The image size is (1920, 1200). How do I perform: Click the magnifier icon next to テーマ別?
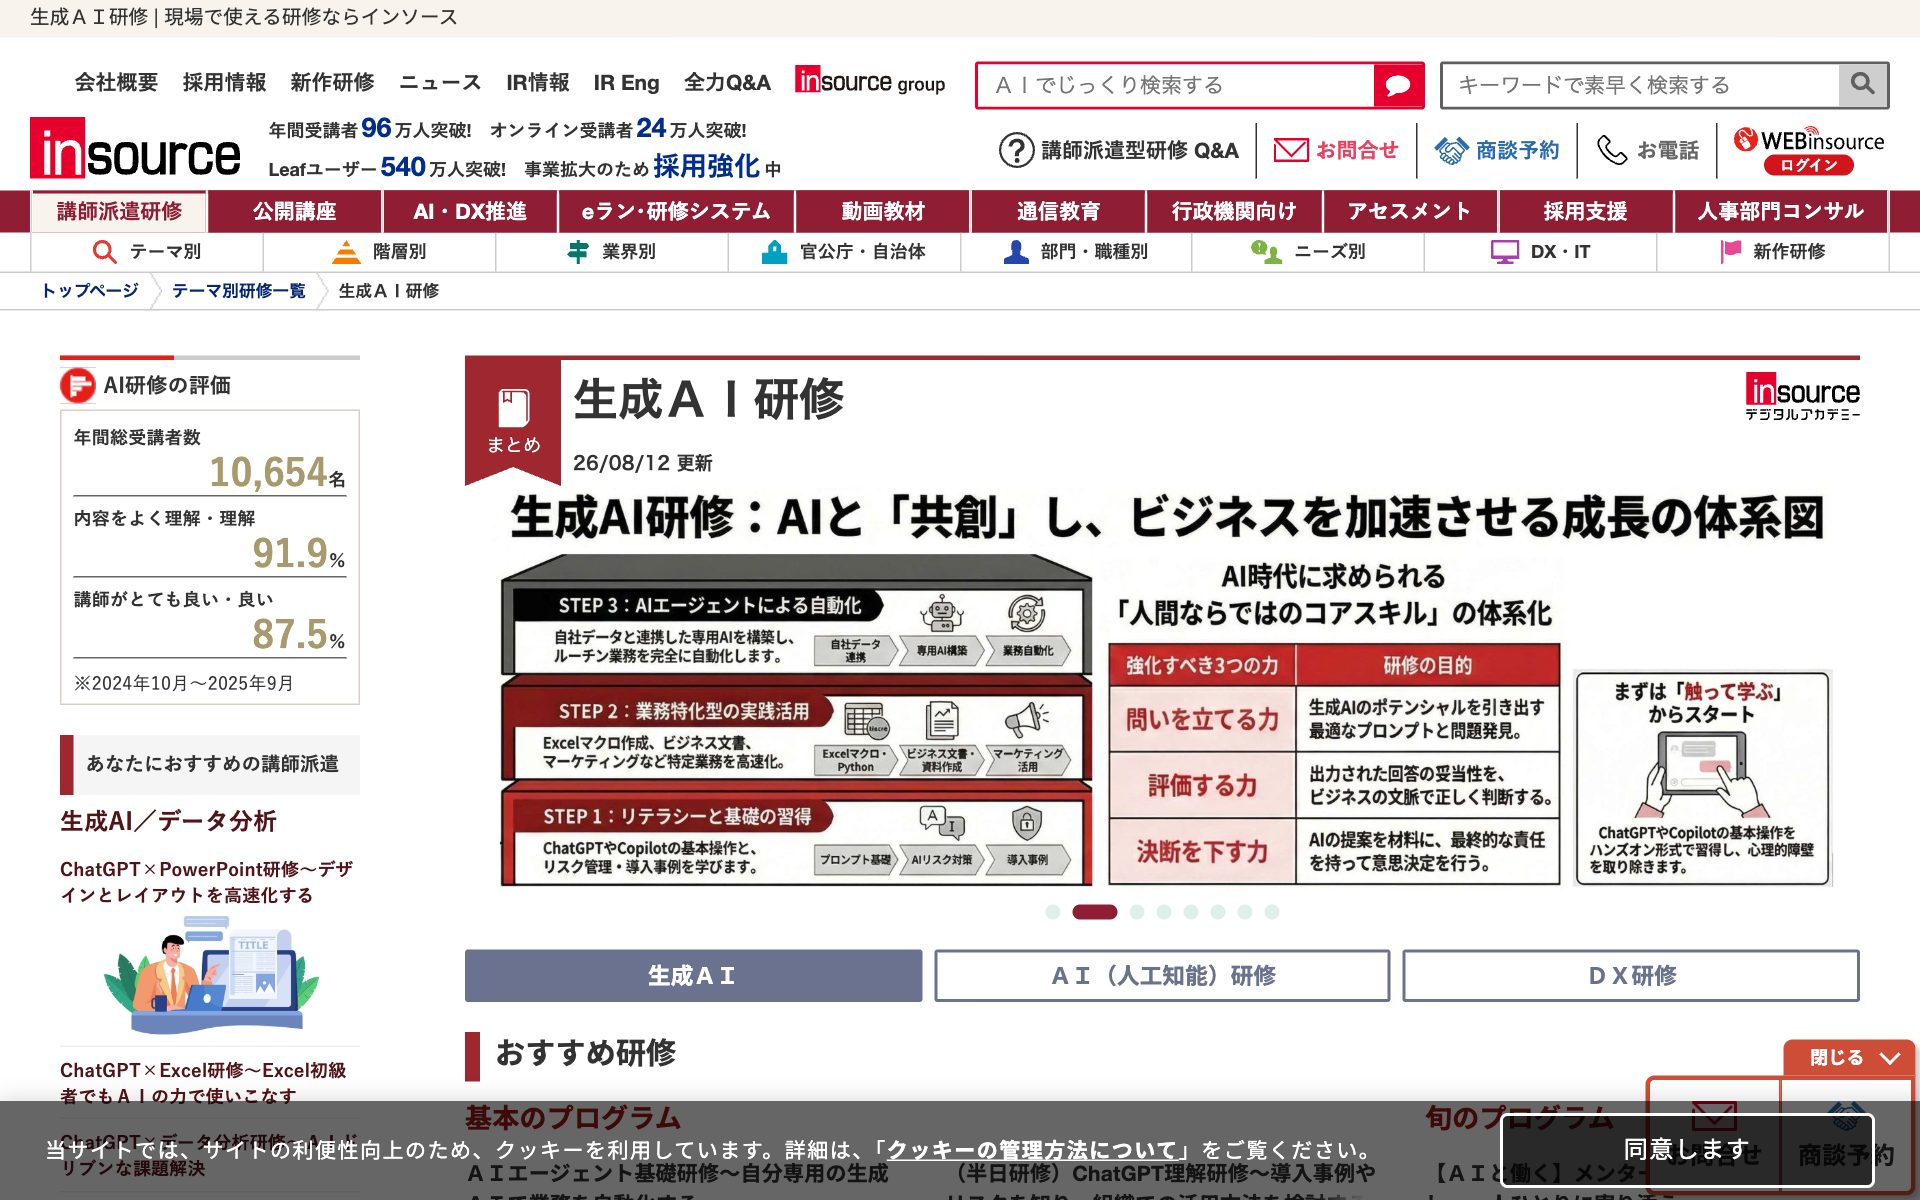pos(104,251)
